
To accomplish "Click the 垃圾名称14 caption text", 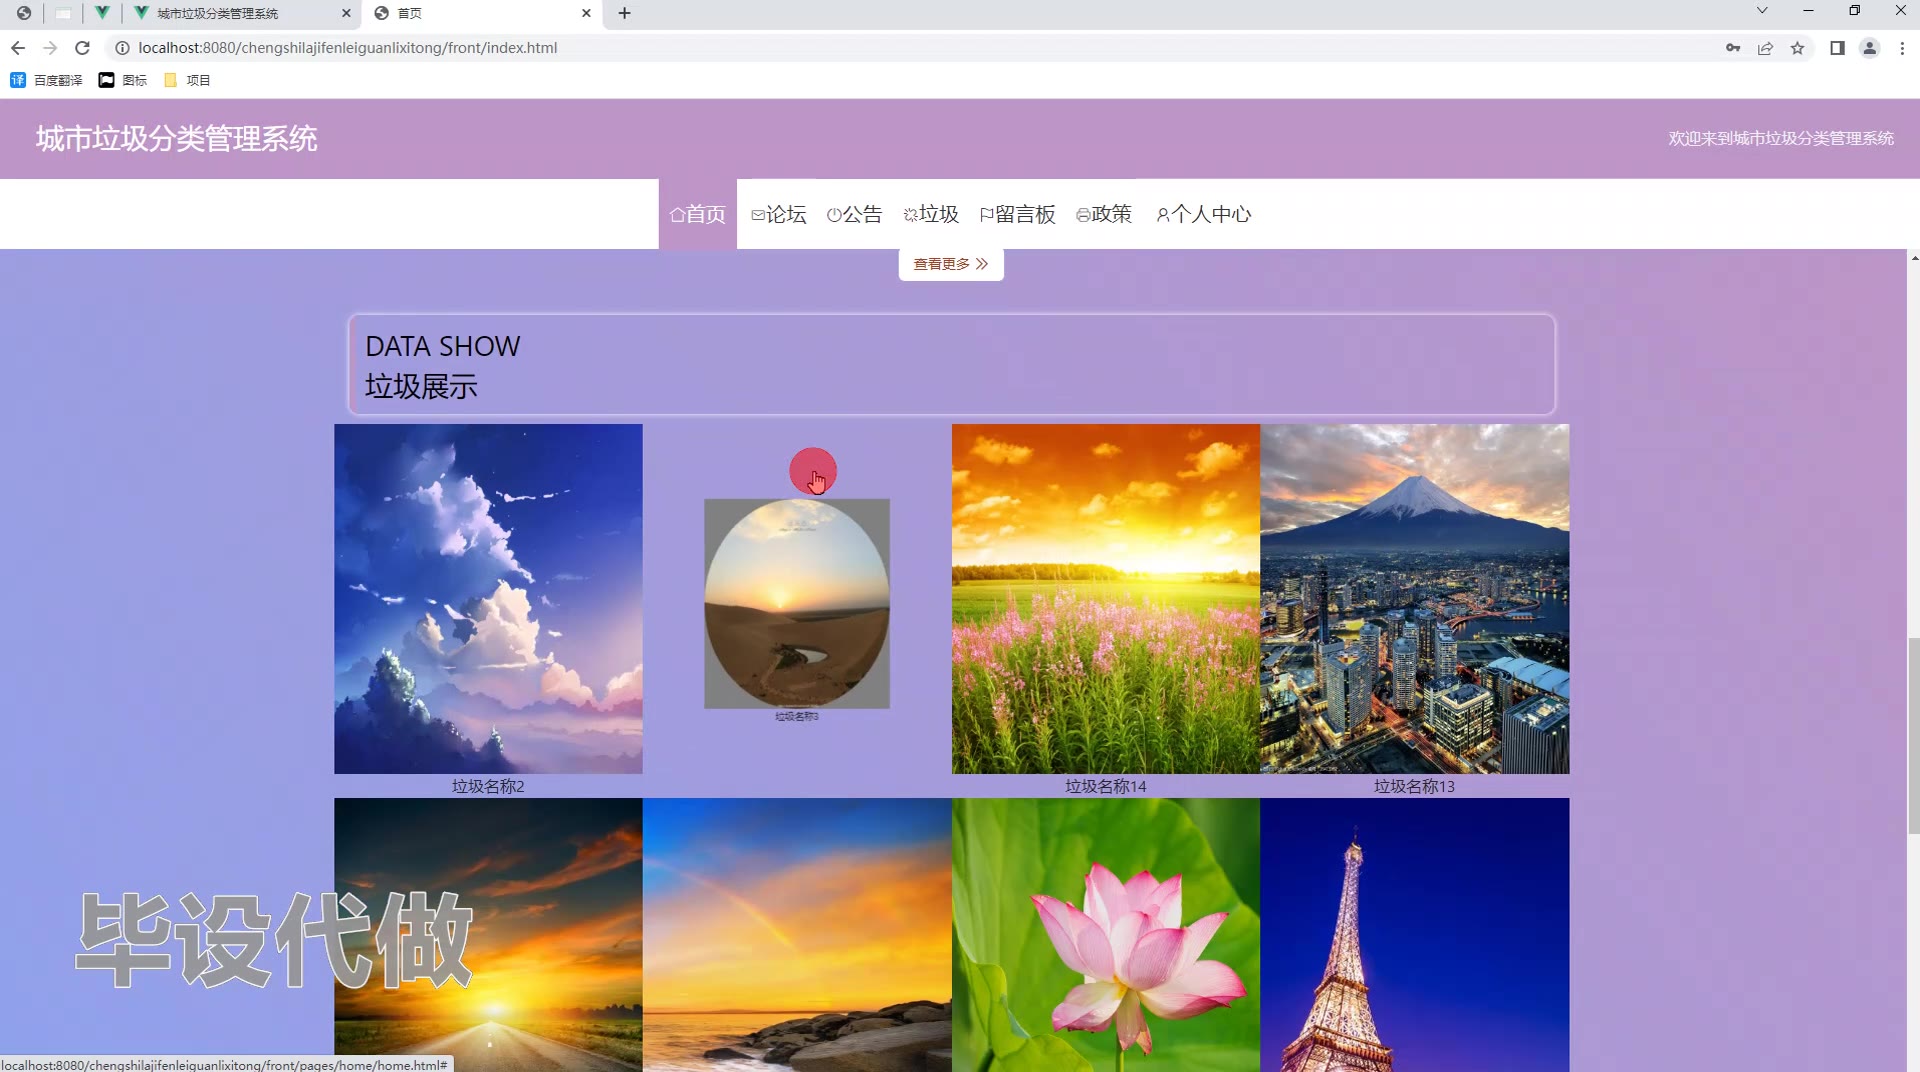I will click(1106, 786).
